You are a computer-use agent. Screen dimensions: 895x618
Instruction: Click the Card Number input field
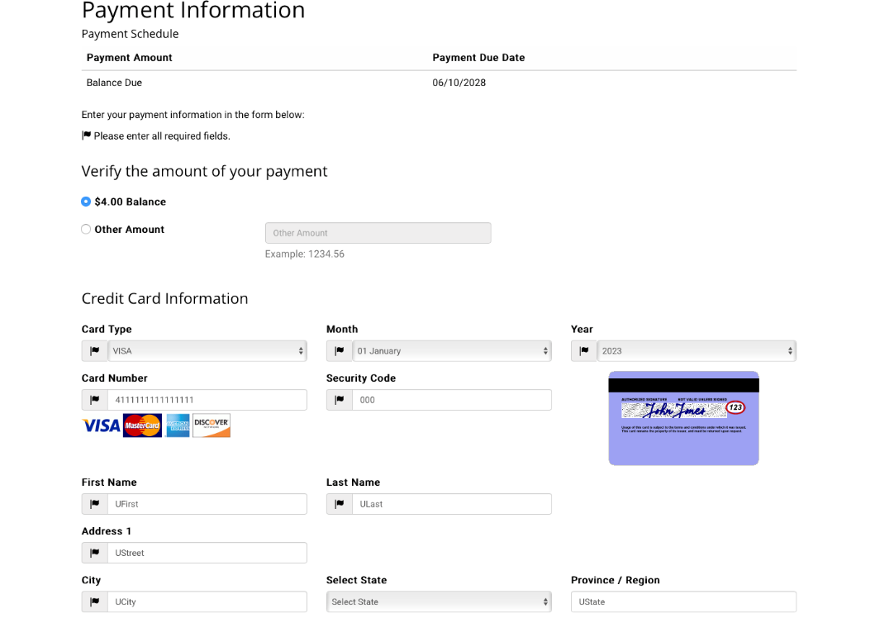click(207, 400)
